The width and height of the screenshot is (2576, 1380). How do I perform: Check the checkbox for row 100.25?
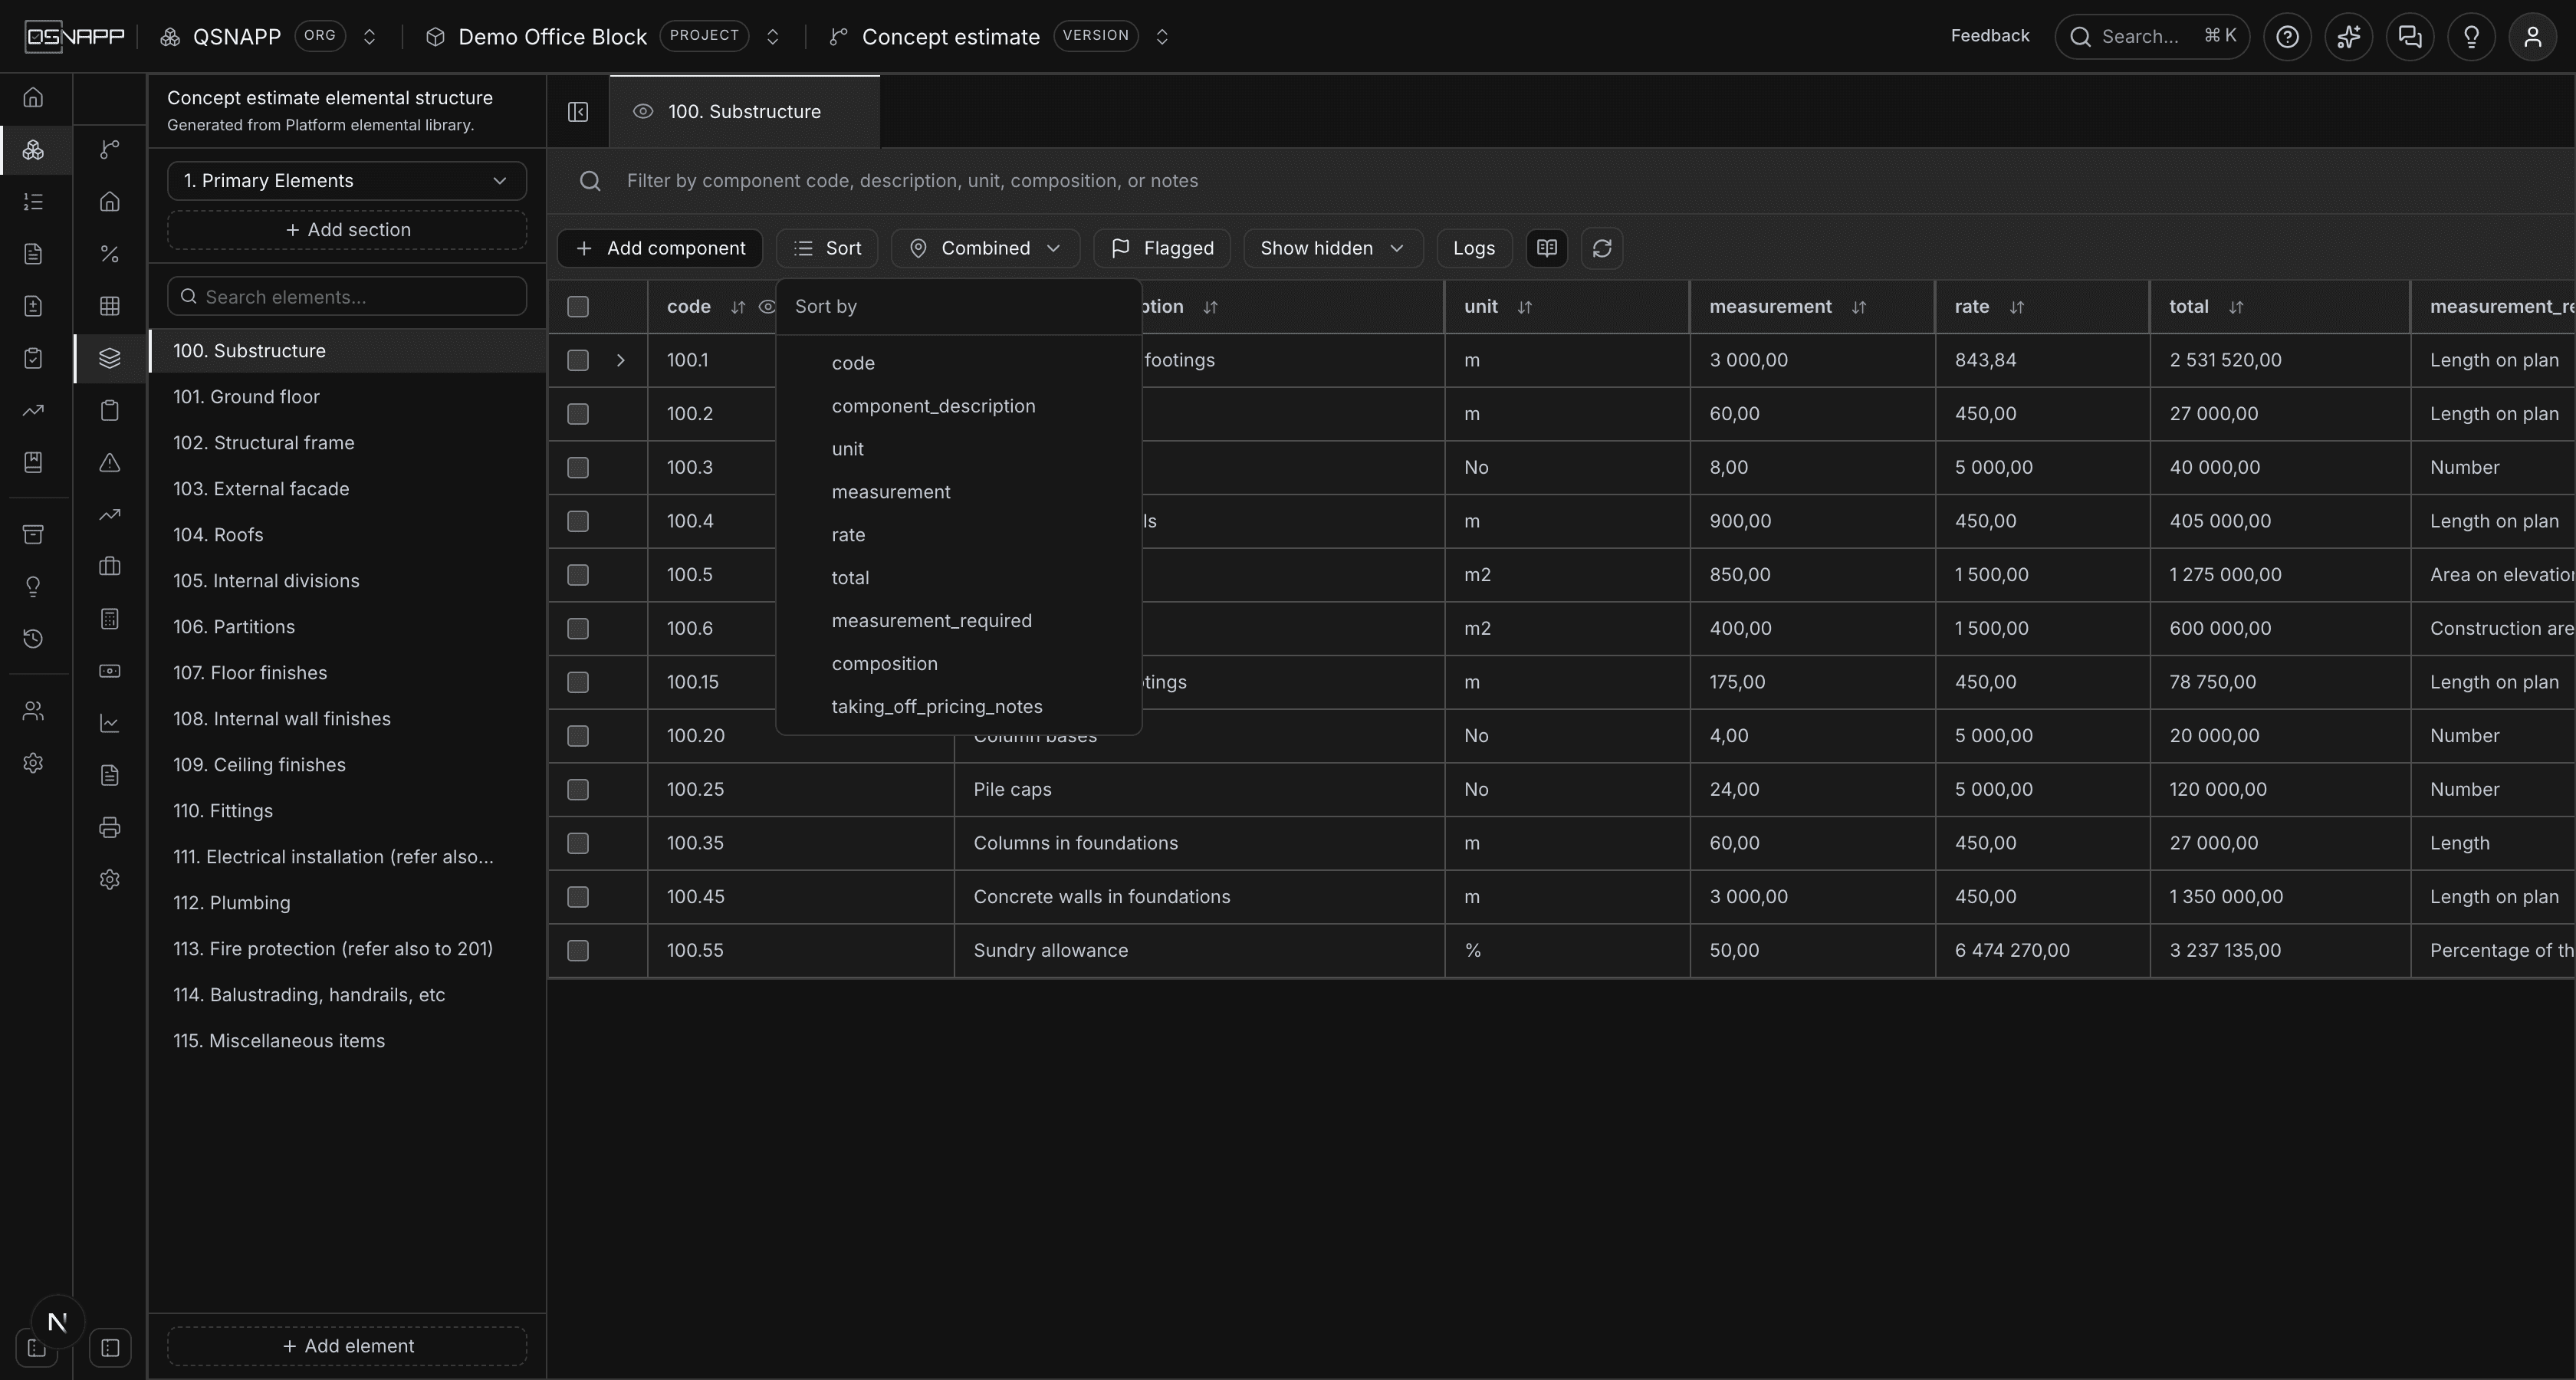point(578,790)
